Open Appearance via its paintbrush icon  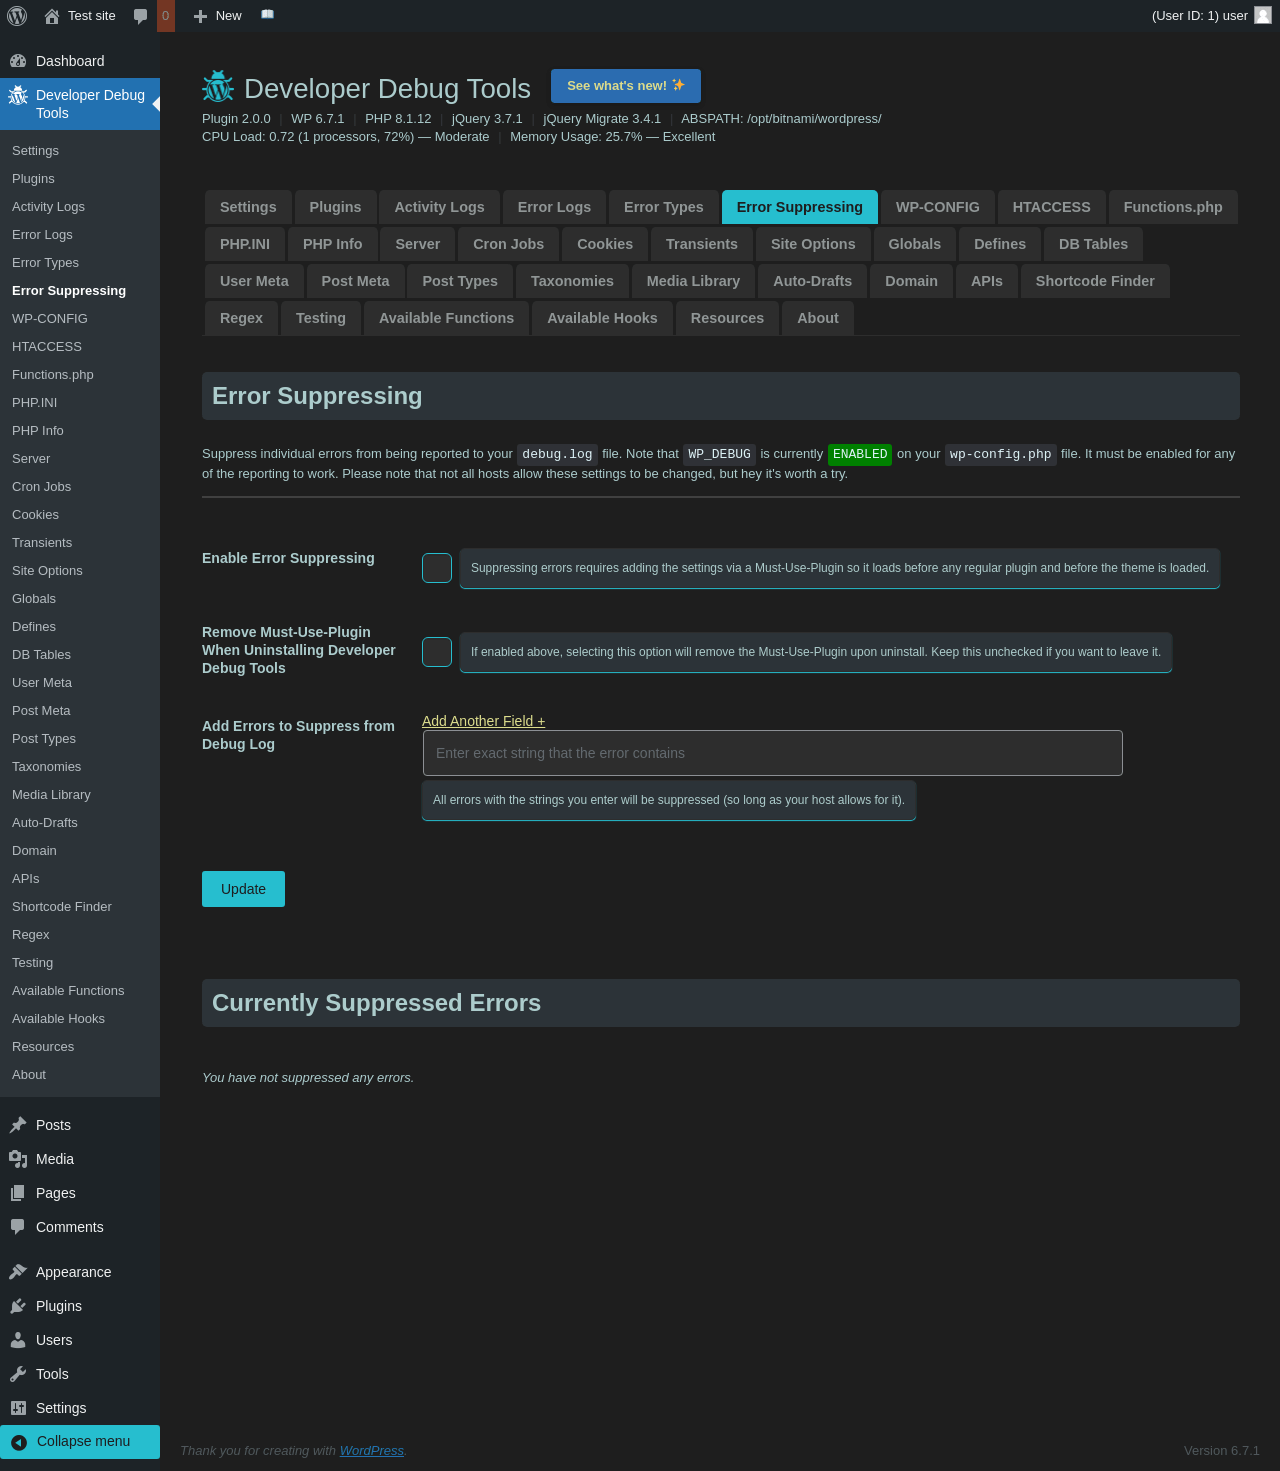point(18,1272)
